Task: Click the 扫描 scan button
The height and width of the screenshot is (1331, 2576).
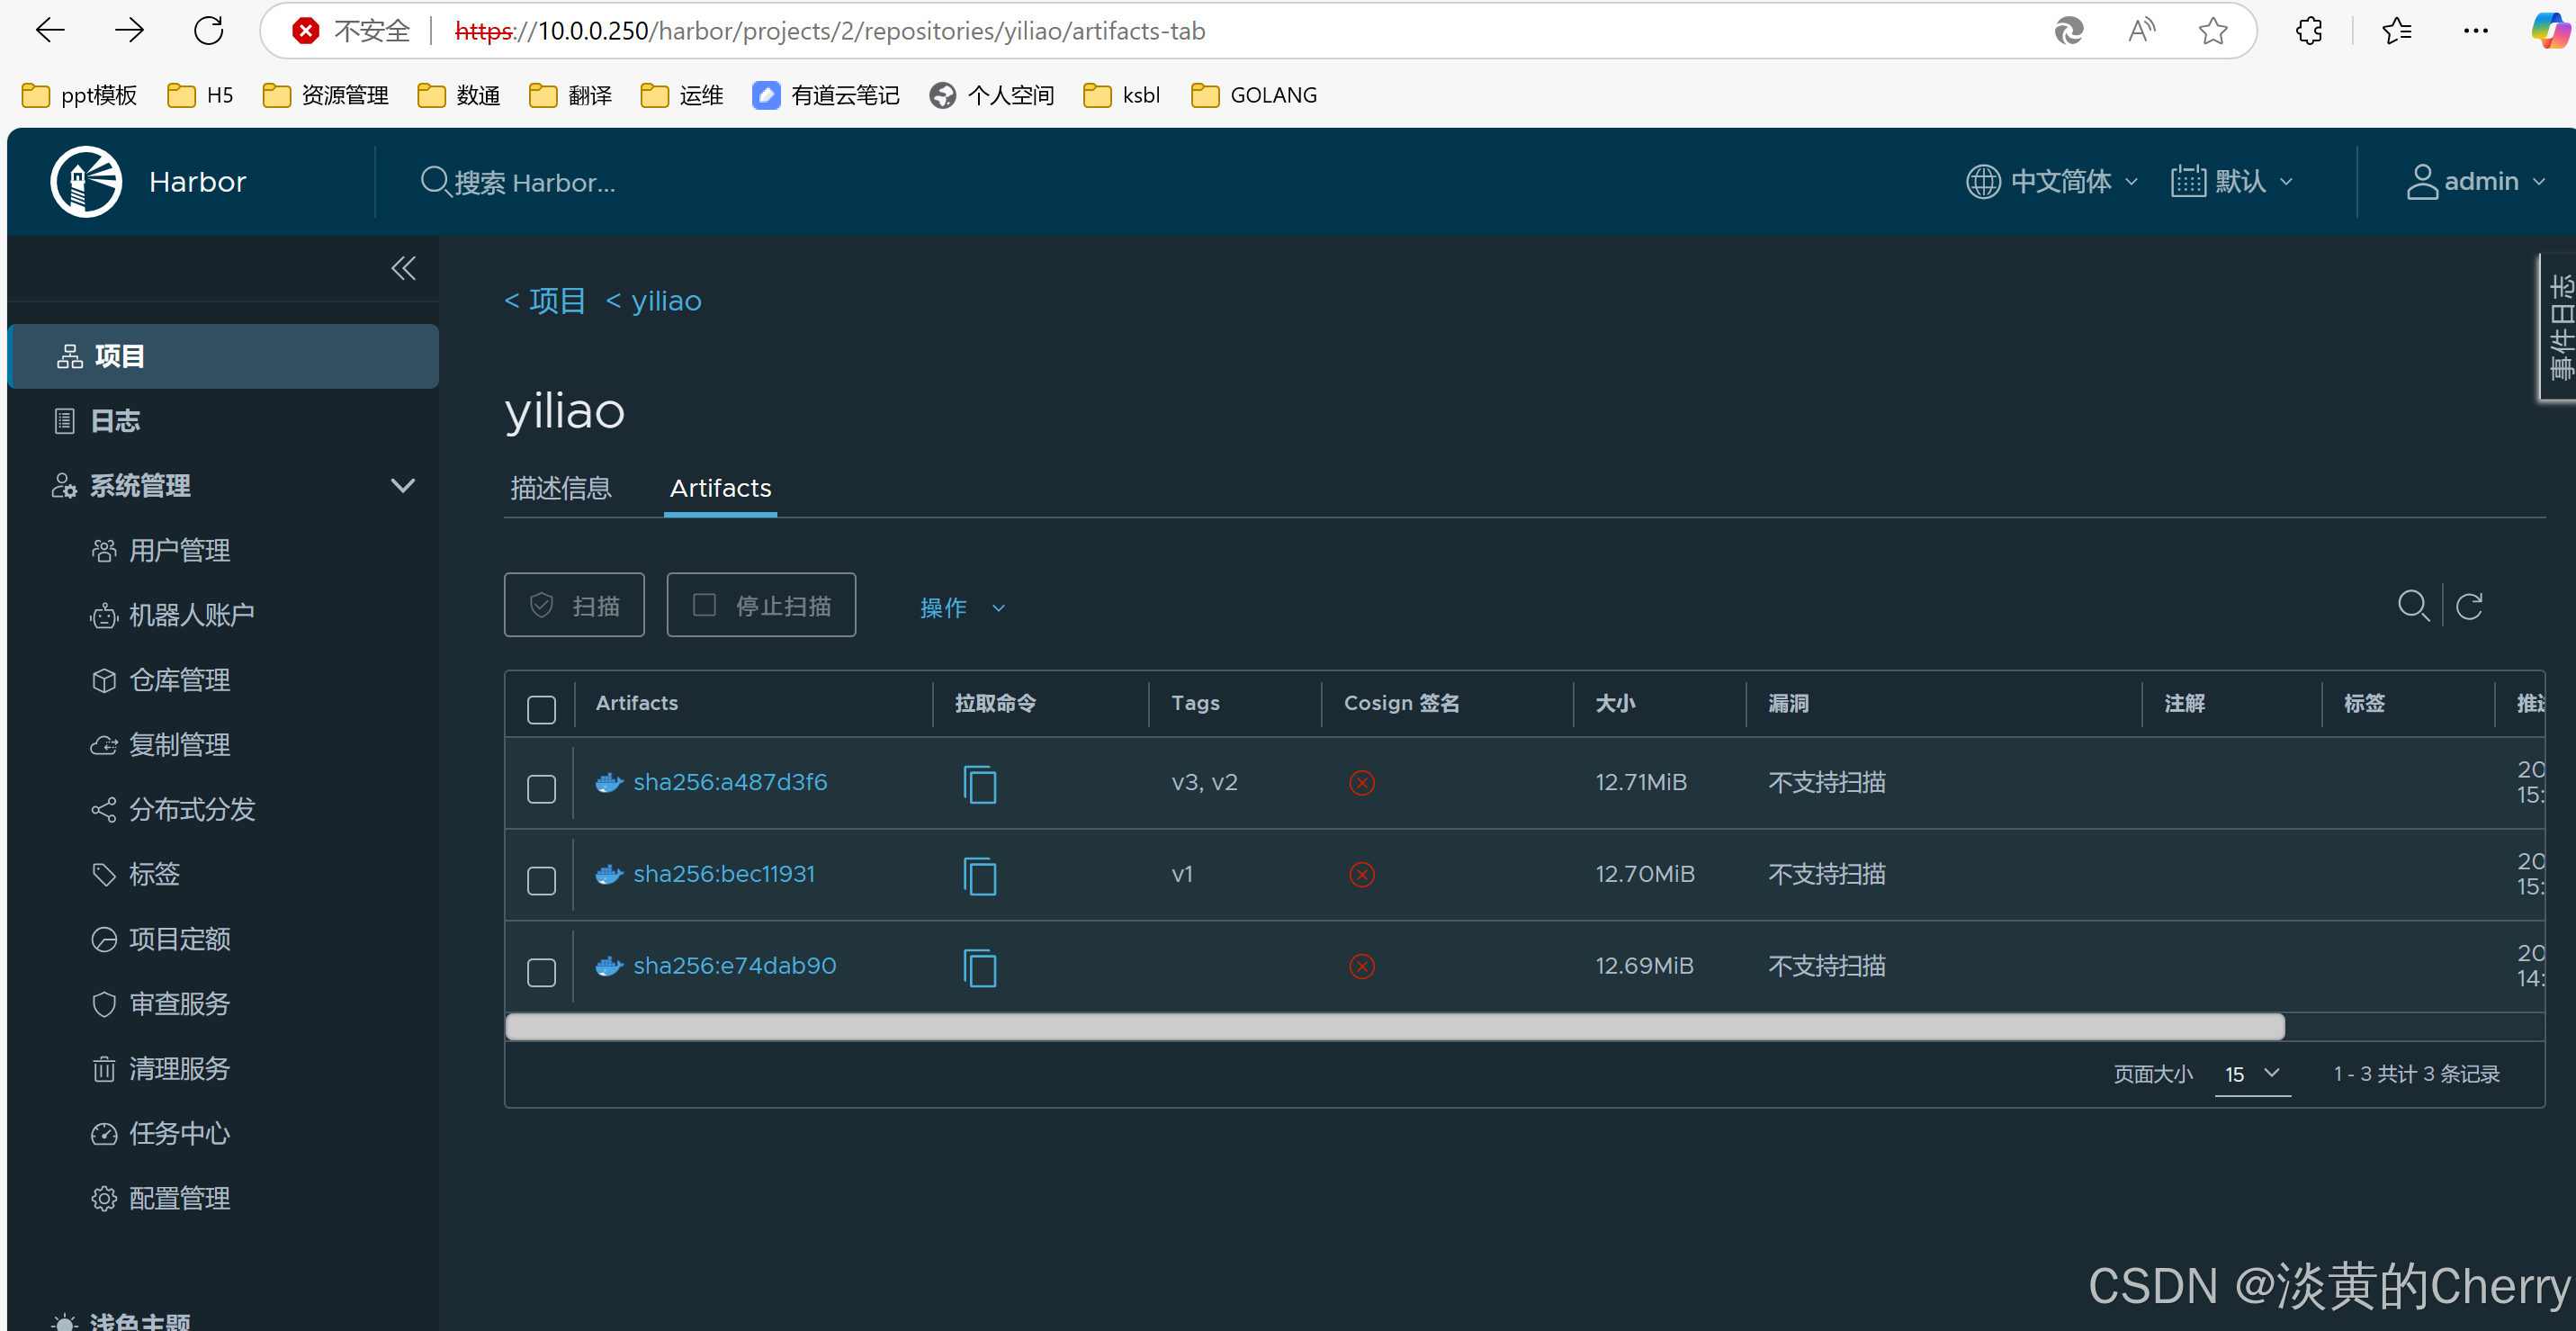Action: tap(574, 605)
